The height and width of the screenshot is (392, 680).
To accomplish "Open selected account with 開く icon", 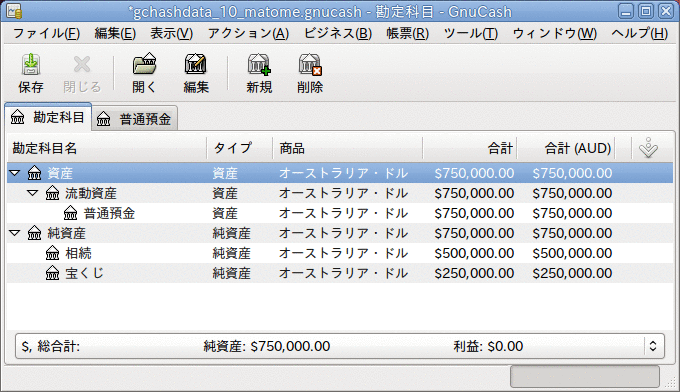I will [x=144, y=65].
